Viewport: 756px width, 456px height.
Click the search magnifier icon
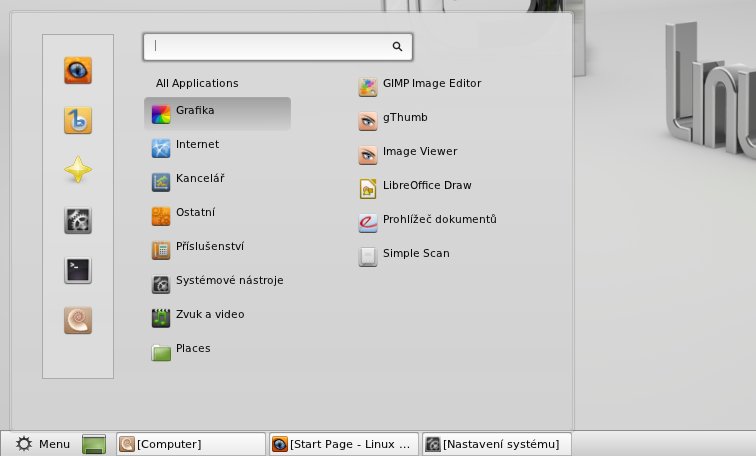397,46
